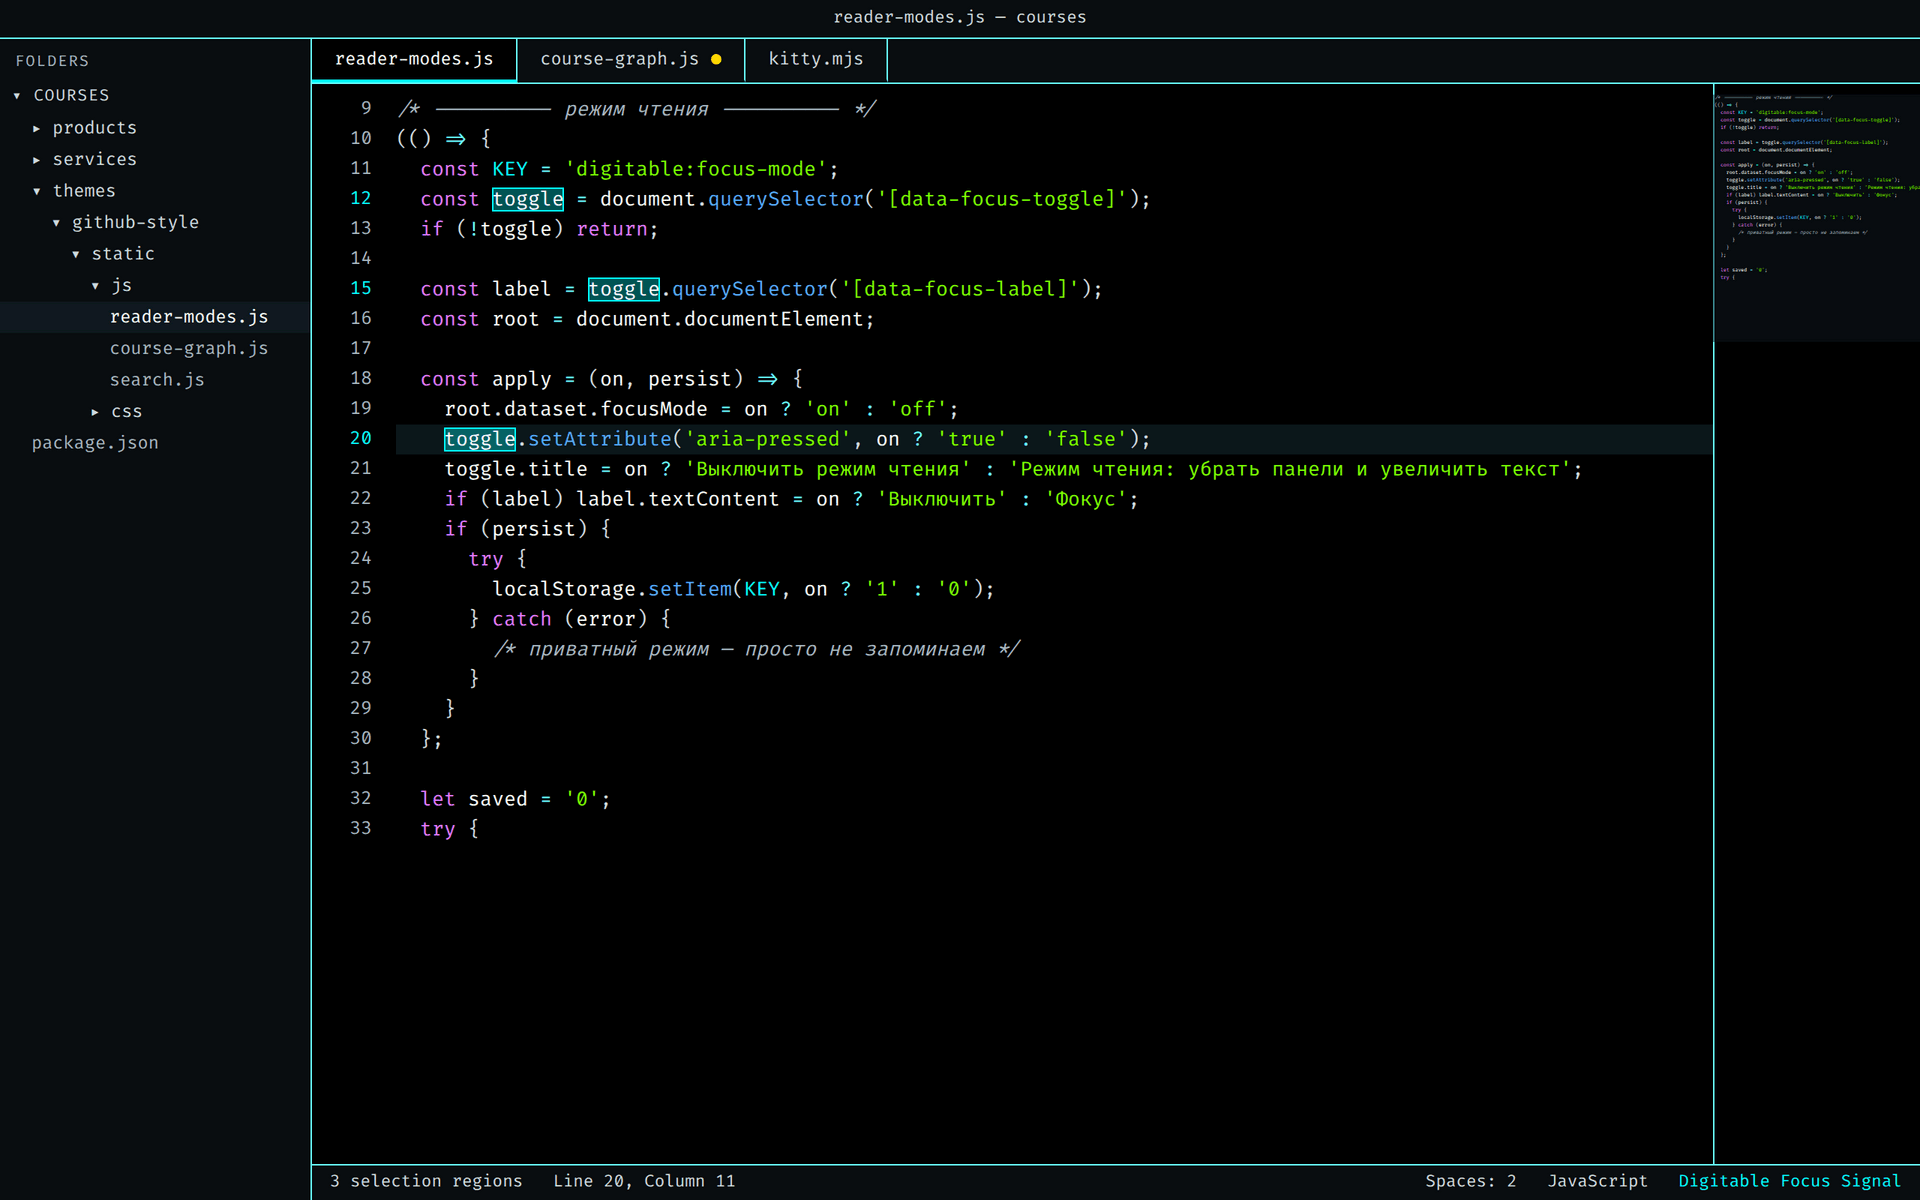Click 'documentElement' on line 16
Viewport: 1920px width, 1200px height.
click(x=774, y=319)
